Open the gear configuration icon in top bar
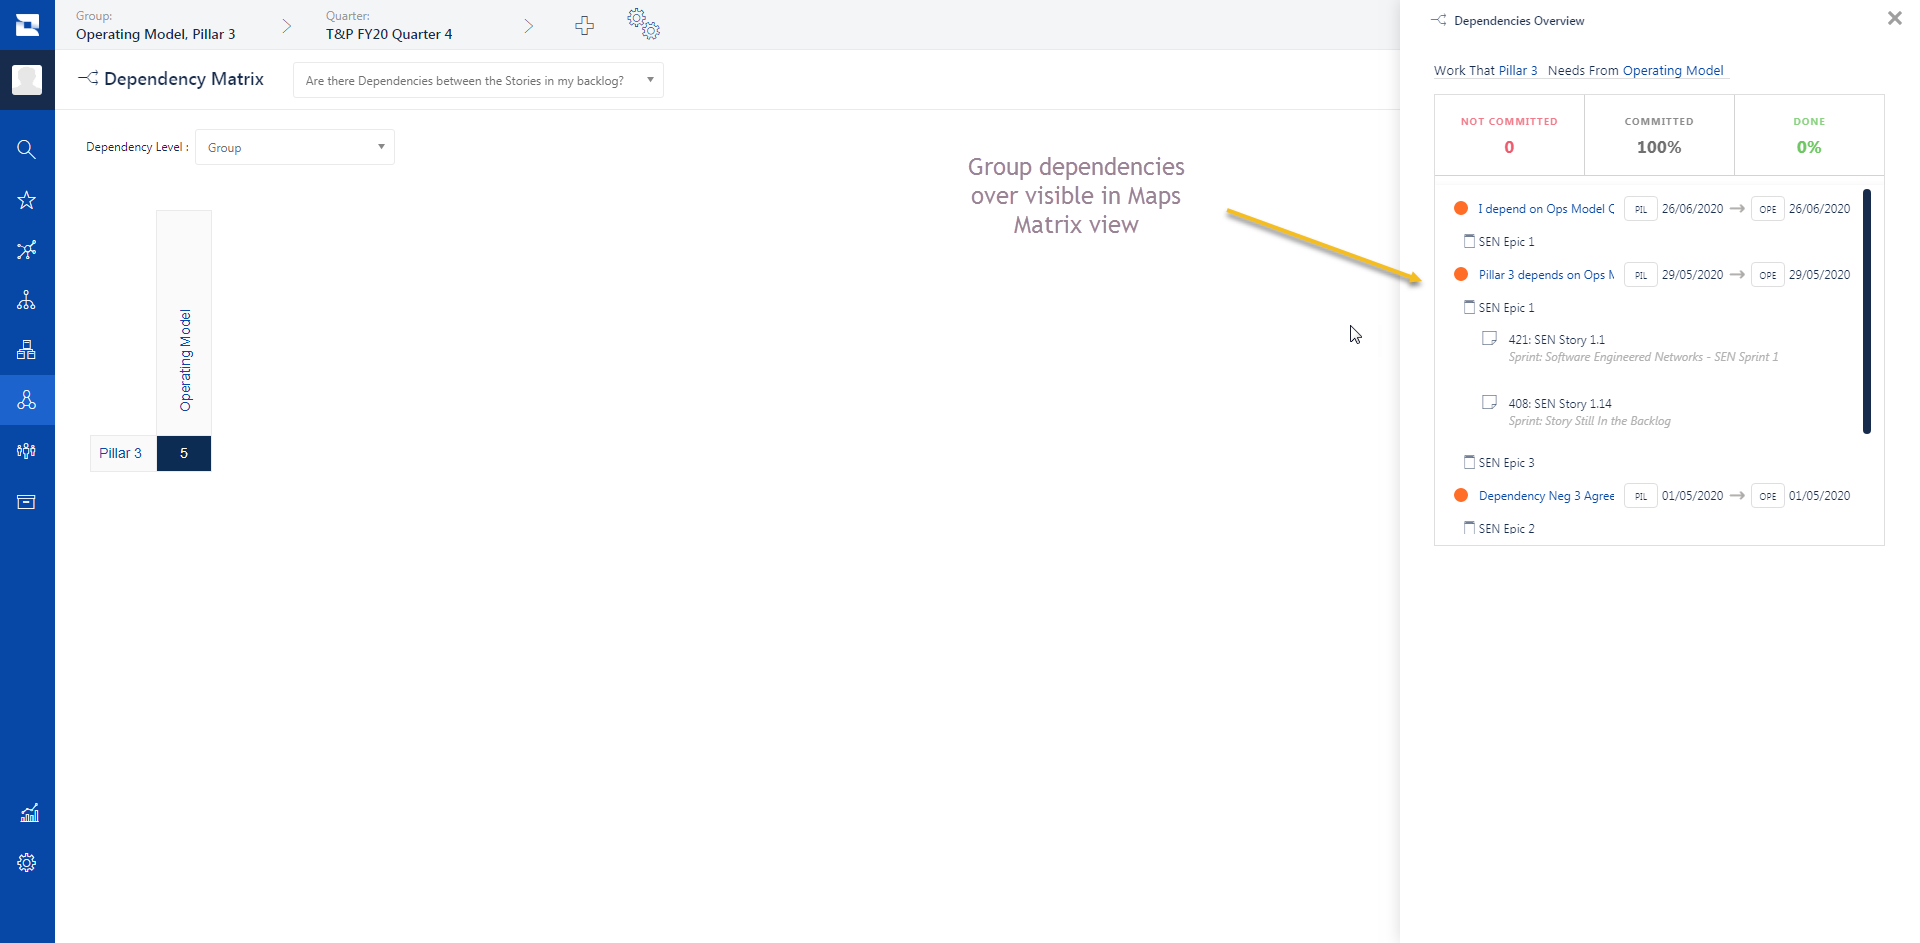1920x943 pixels. pos(645,26)
